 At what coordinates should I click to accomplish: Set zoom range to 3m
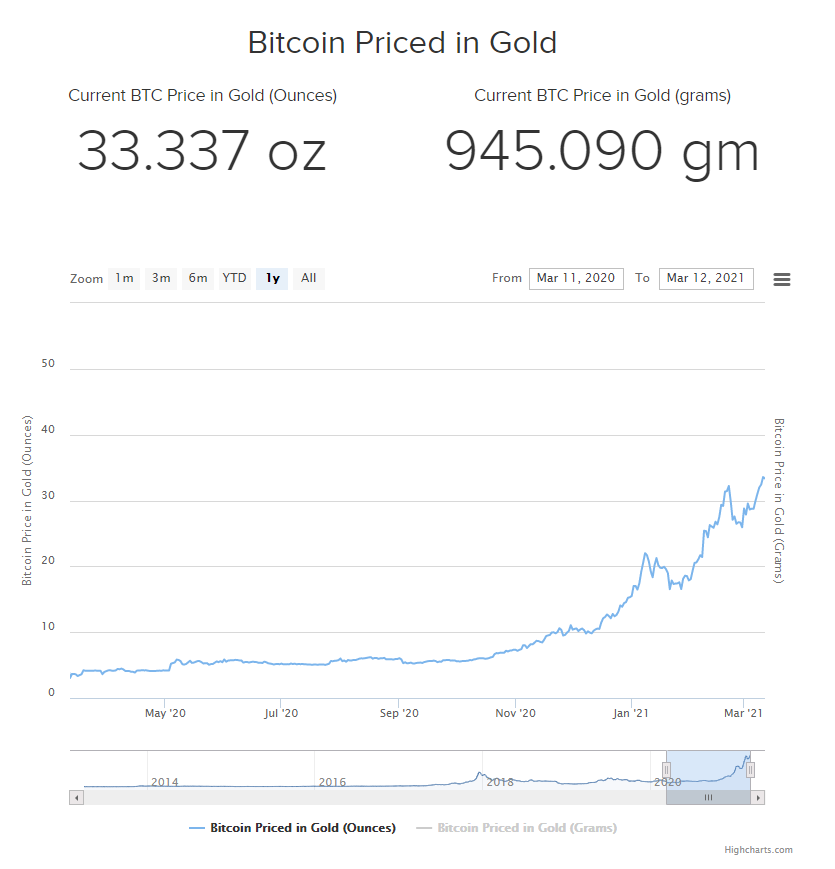(161, 278)
